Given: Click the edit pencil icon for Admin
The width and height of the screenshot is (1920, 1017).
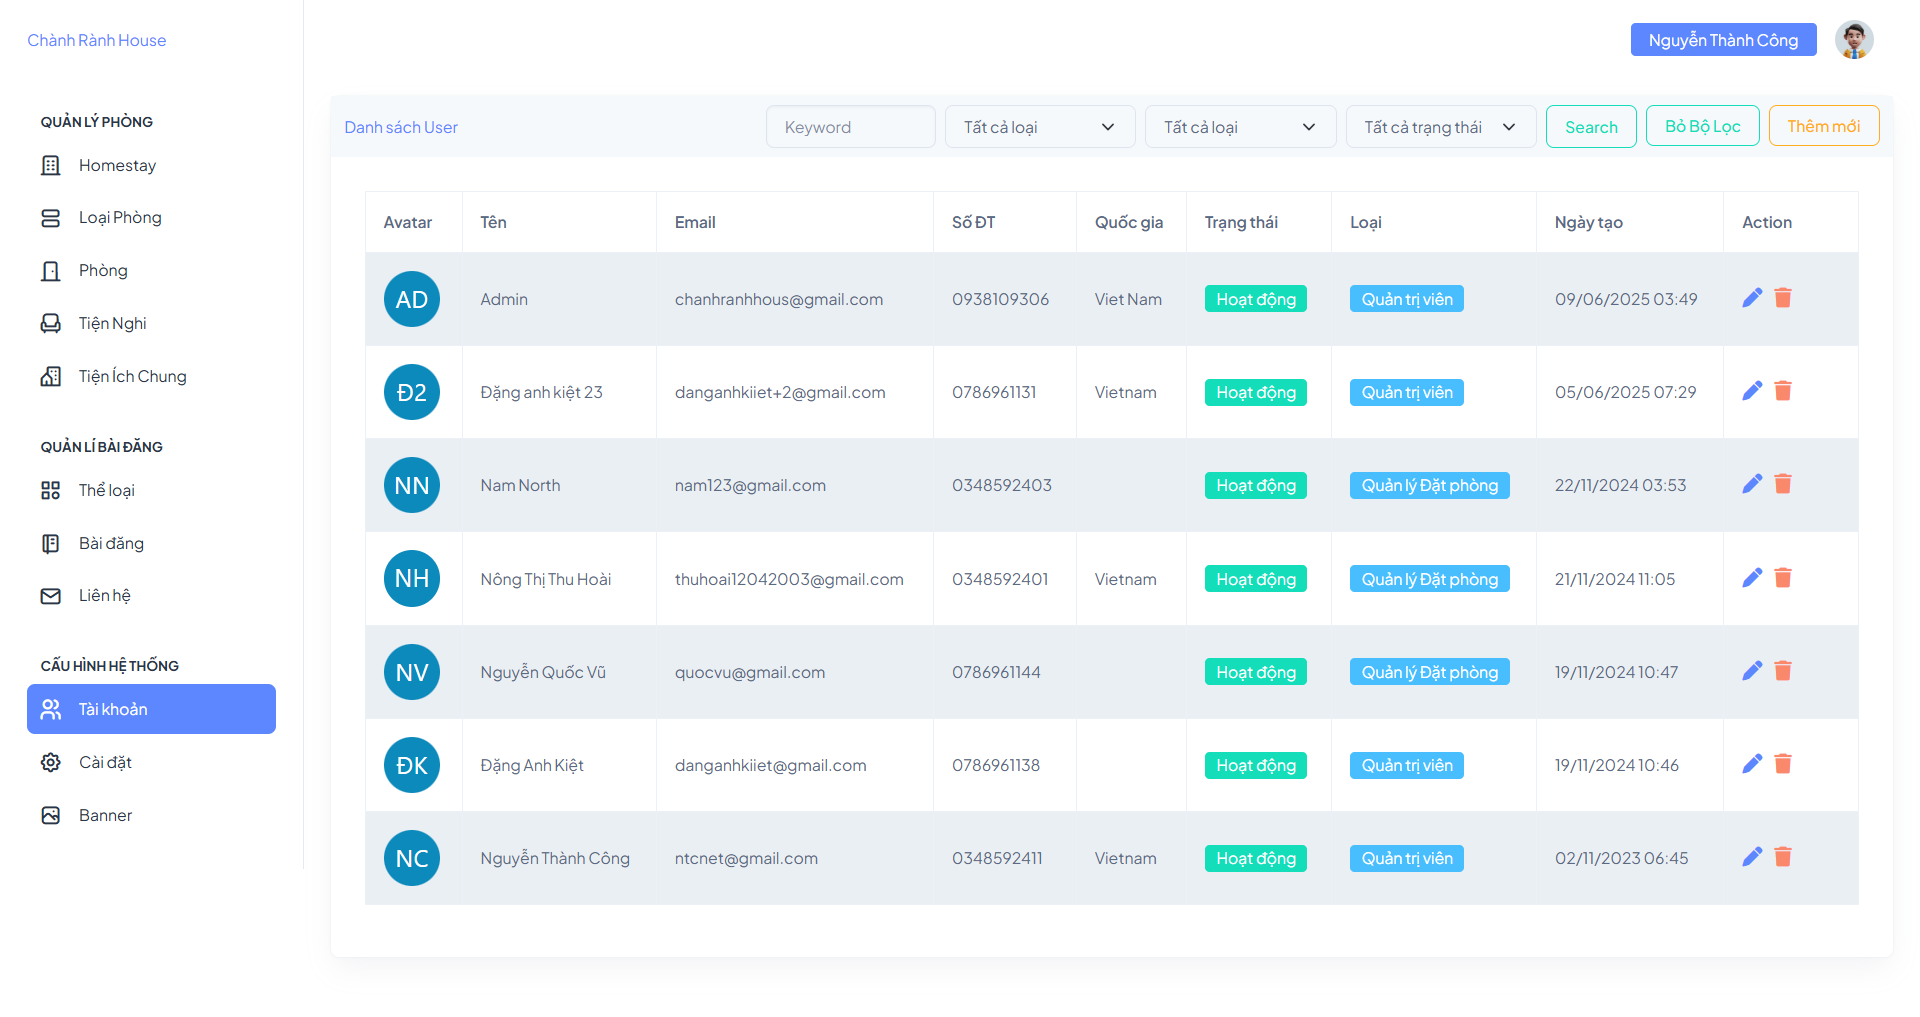Looking at the screenshot, I should 1752,298.
